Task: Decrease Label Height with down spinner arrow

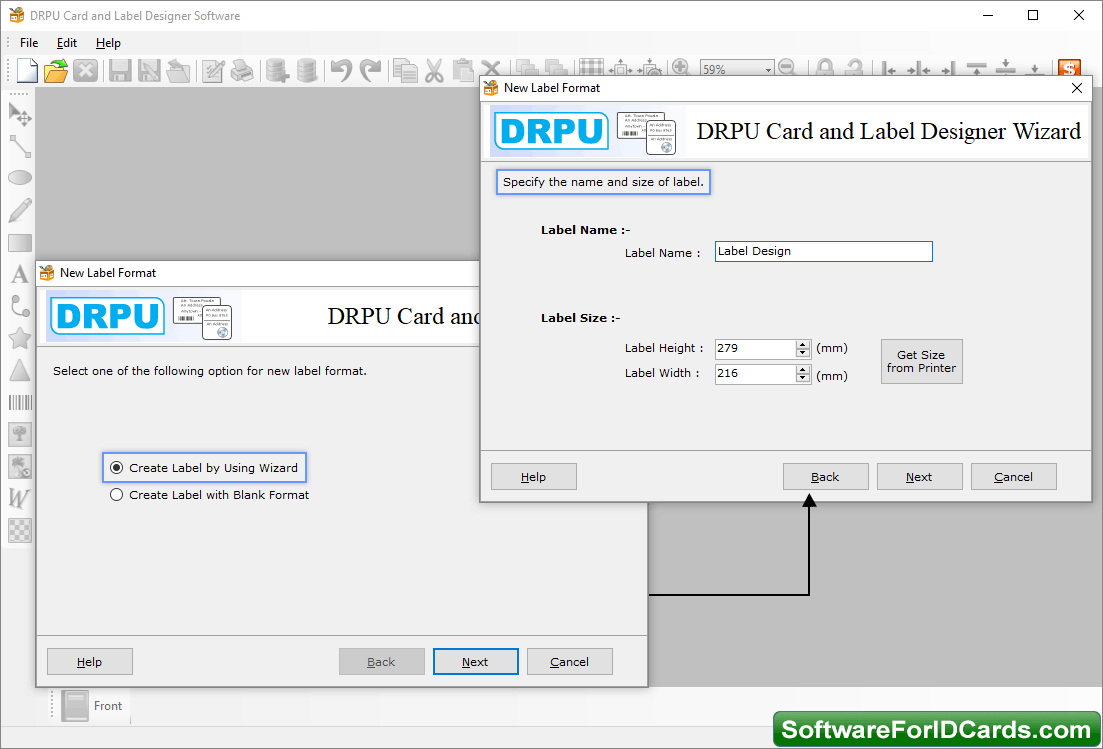Action: pyautogui.click(x=803, y=352)
